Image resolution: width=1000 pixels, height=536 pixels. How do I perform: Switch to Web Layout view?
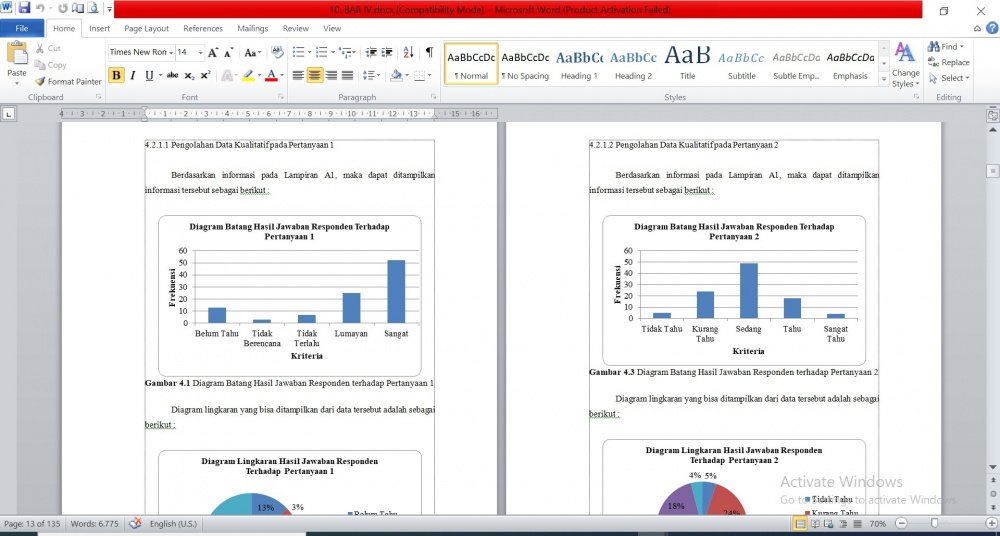click(828, 524)
